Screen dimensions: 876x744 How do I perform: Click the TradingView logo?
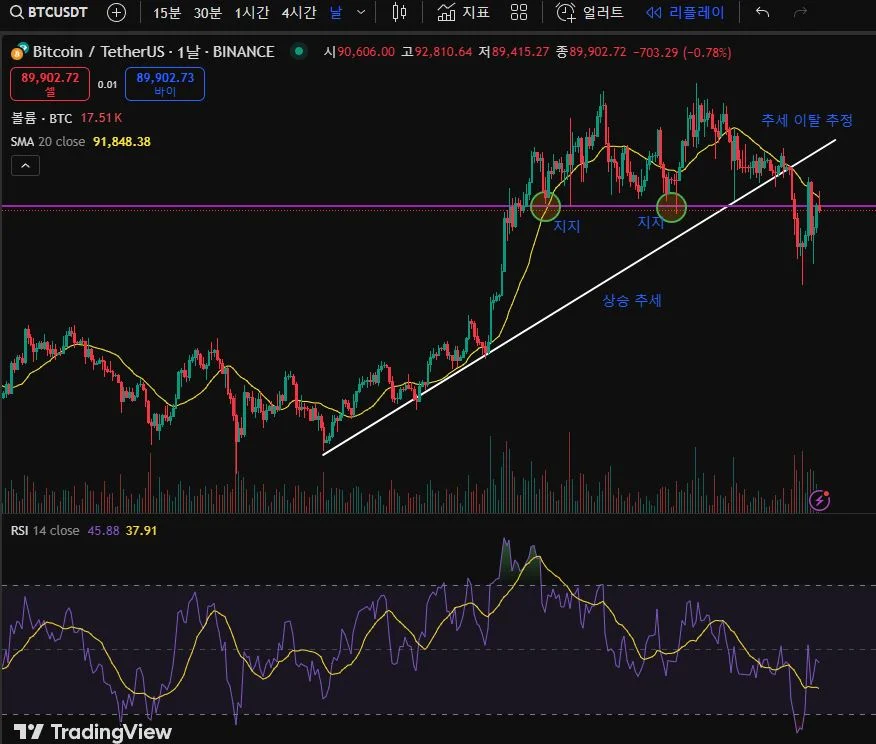tap(93, 731)
